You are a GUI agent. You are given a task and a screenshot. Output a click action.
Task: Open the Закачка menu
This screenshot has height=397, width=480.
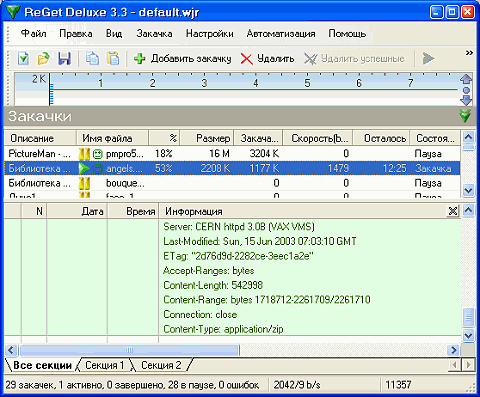click(154, 34)
